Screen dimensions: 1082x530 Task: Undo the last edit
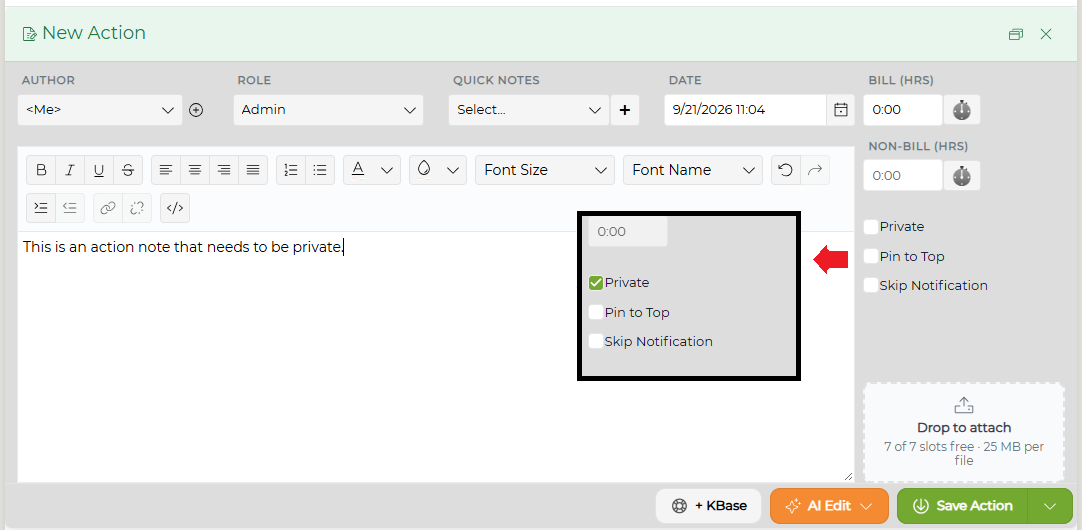click(786, 170)
